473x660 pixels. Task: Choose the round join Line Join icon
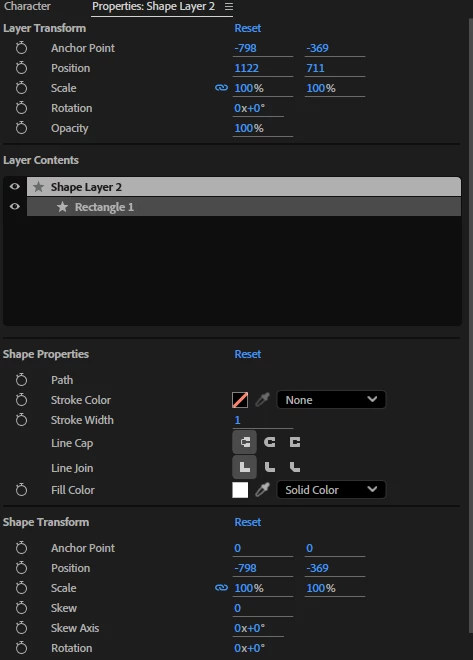click(x=270, y=467)
